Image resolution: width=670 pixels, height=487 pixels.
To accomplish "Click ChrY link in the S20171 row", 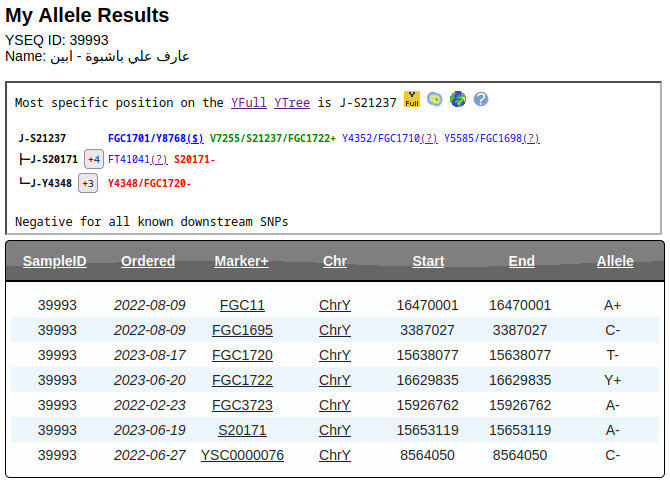I will 335,430.
